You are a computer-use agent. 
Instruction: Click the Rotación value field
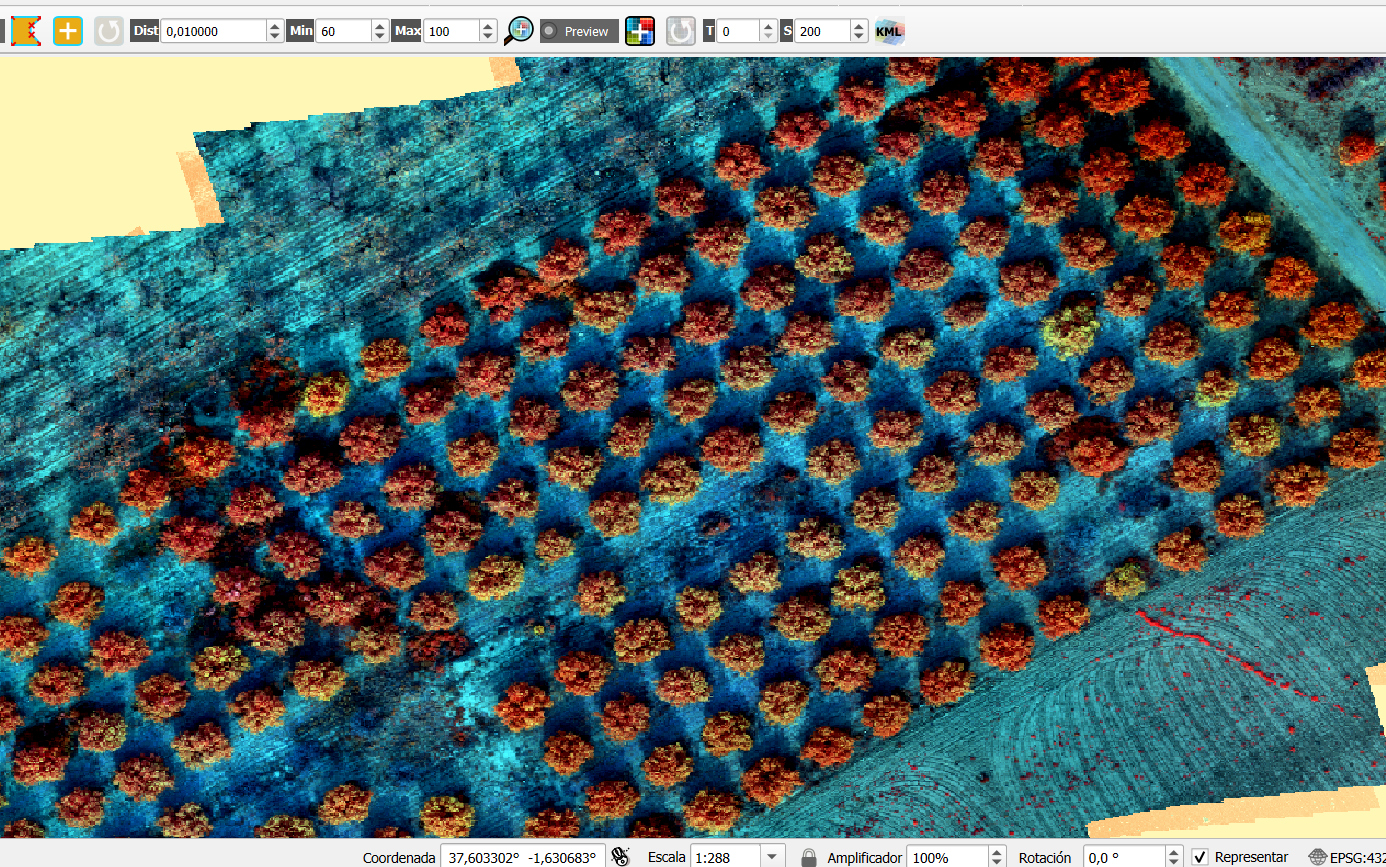click(x=1124, y=857)
